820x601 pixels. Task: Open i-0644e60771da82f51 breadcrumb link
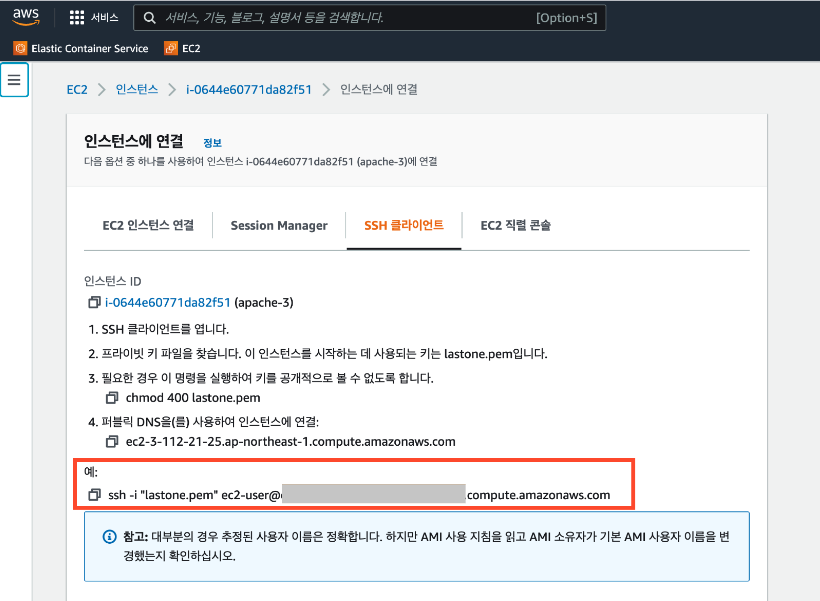coord(249,89)
